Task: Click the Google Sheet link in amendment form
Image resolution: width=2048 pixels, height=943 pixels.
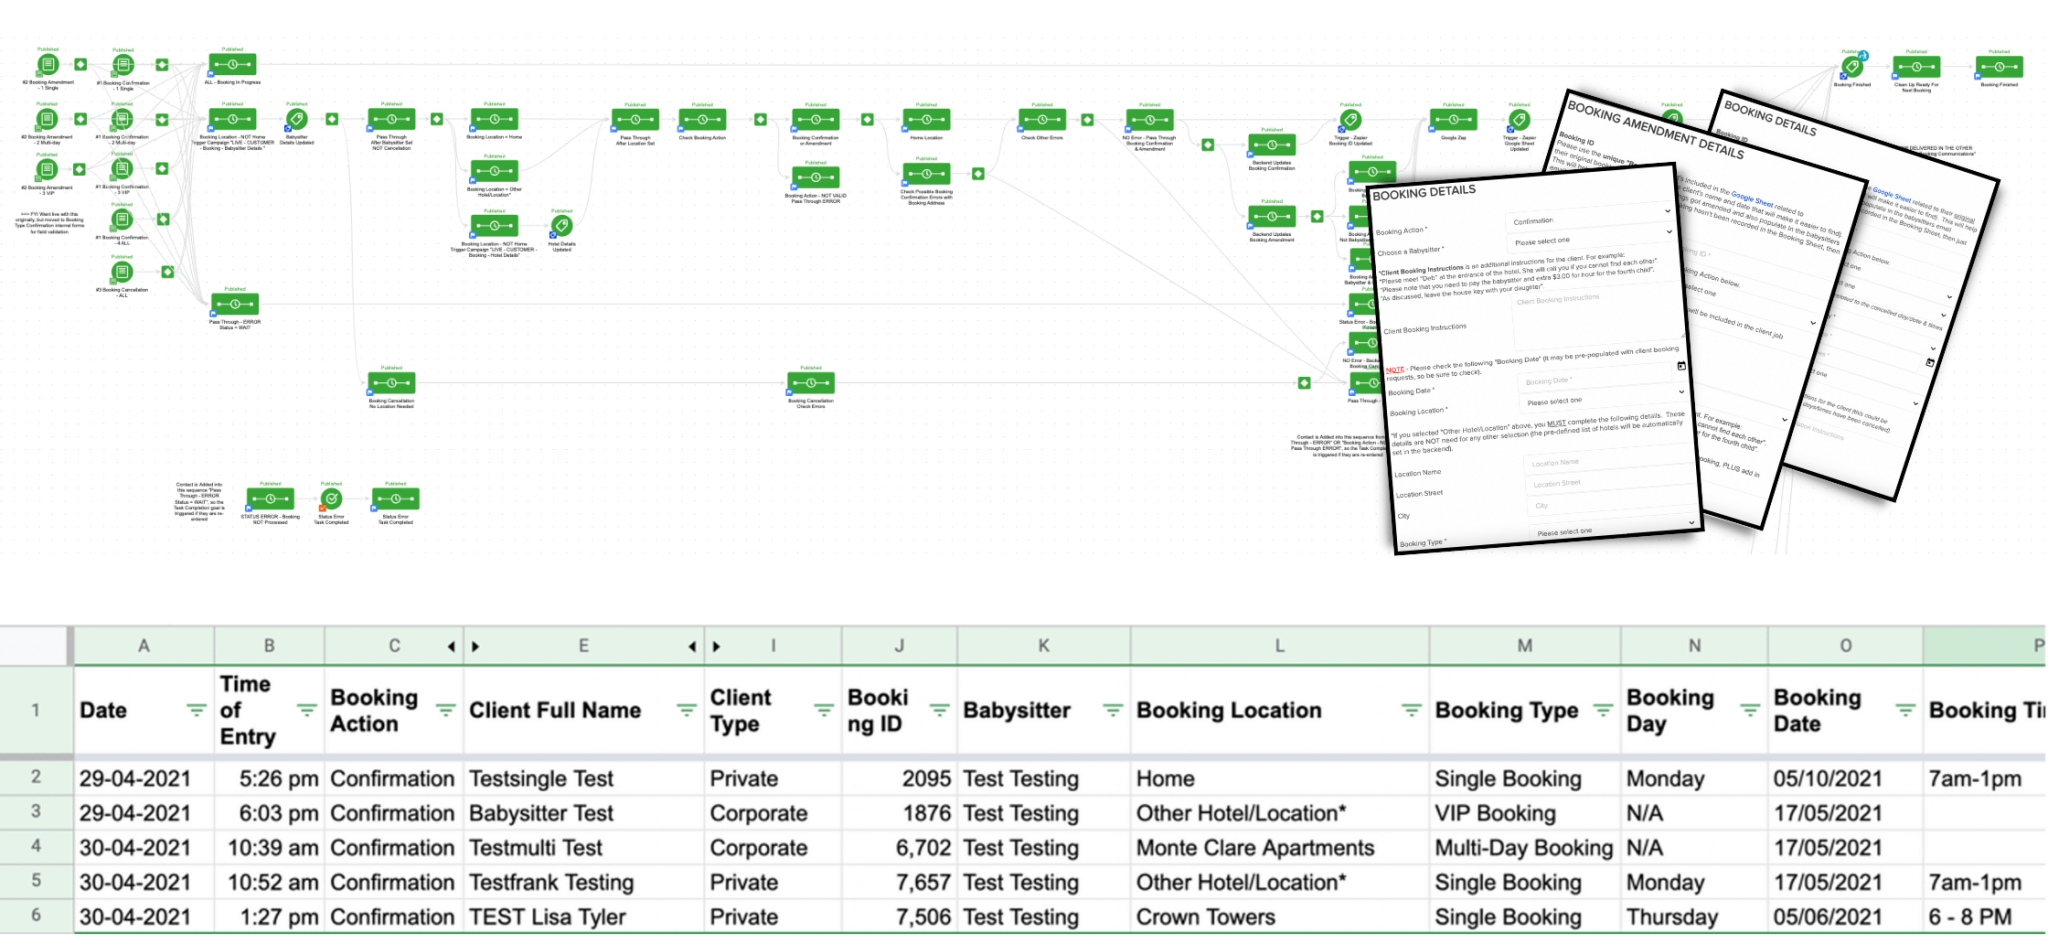Action: (x=1751, y=200)
